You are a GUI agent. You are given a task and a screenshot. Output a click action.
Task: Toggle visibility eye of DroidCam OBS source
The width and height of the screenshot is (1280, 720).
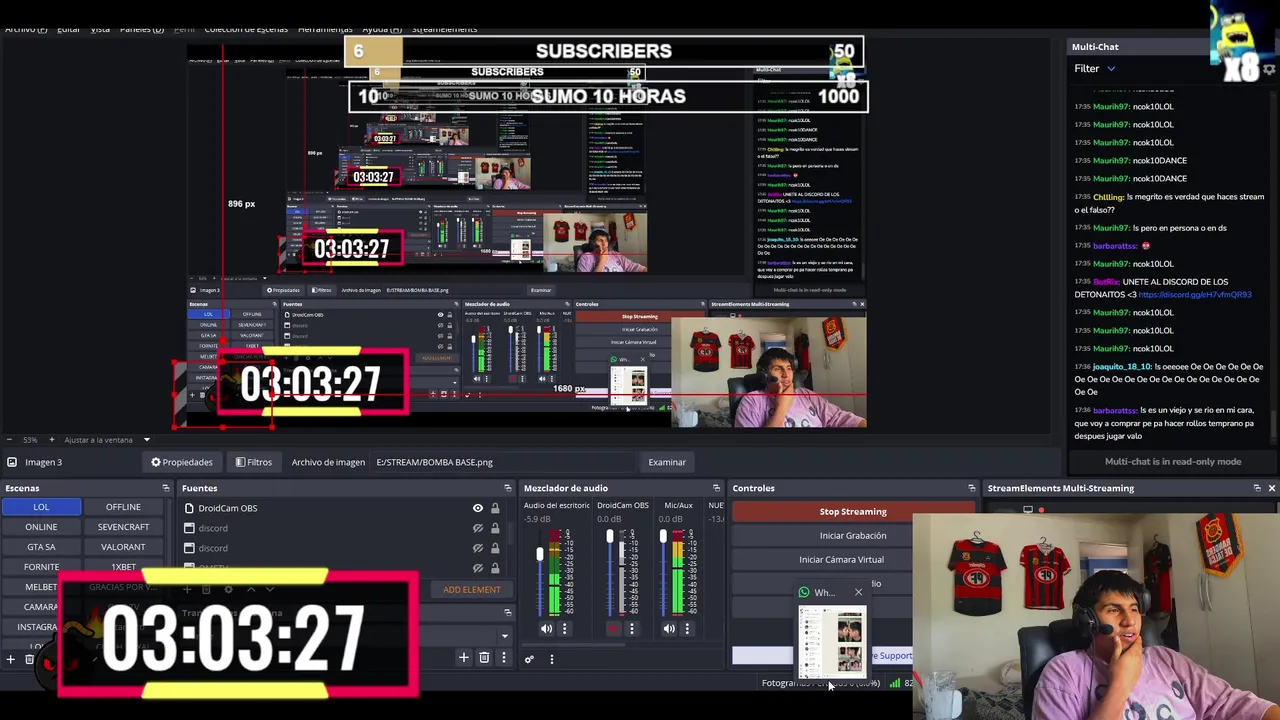click(478, 508)
